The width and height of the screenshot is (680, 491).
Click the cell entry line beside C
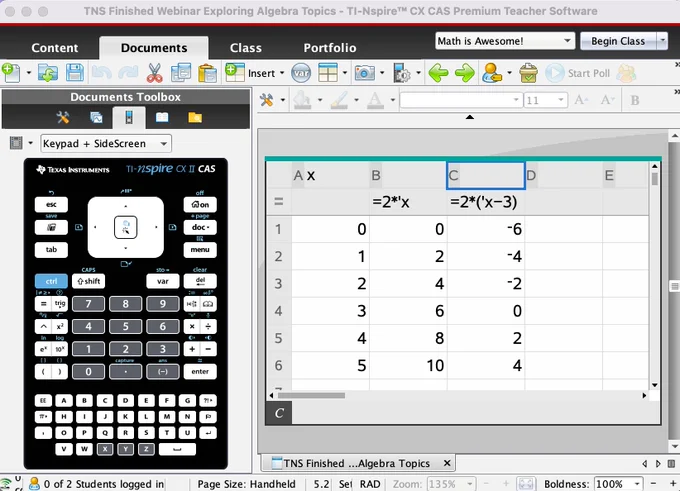point(476,413)
